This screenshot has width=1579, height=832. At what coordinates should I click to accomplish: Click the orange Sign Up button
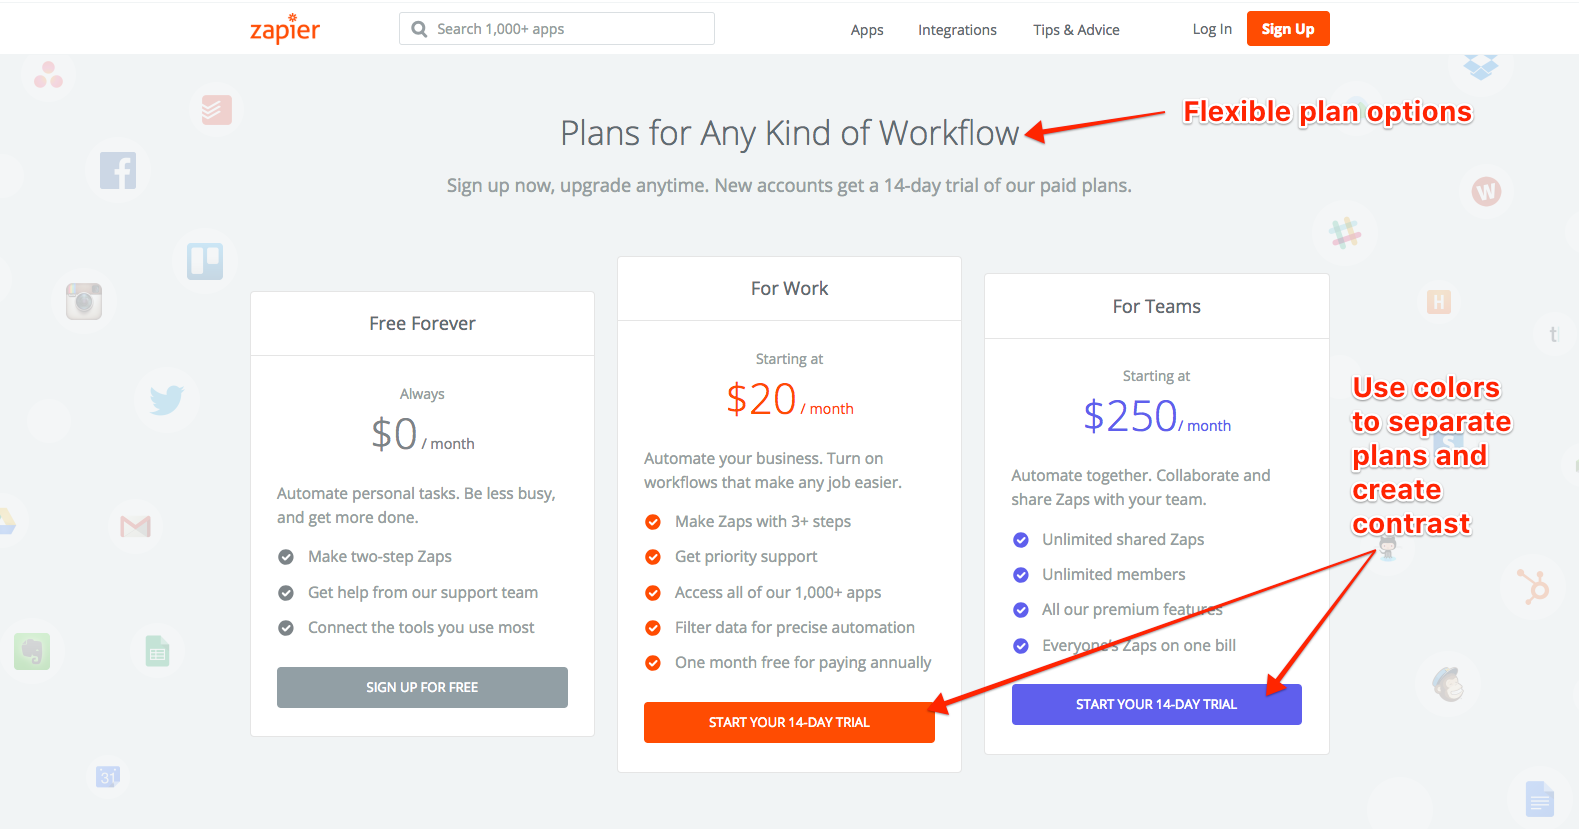[x=1288, y=29]
